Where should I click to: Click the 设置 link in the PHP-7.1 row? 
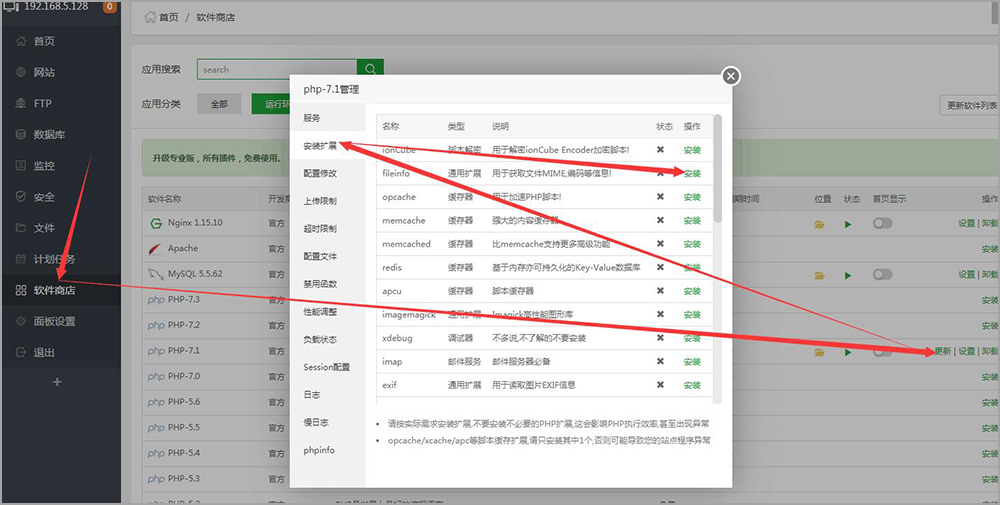967,351
